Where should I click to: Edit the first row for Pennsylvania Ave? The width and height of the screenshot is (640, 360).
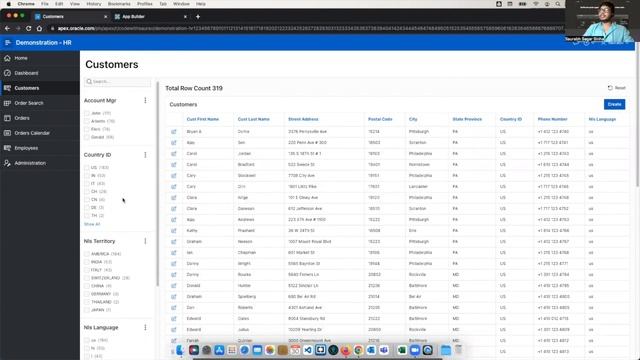[x=173, y=132]
